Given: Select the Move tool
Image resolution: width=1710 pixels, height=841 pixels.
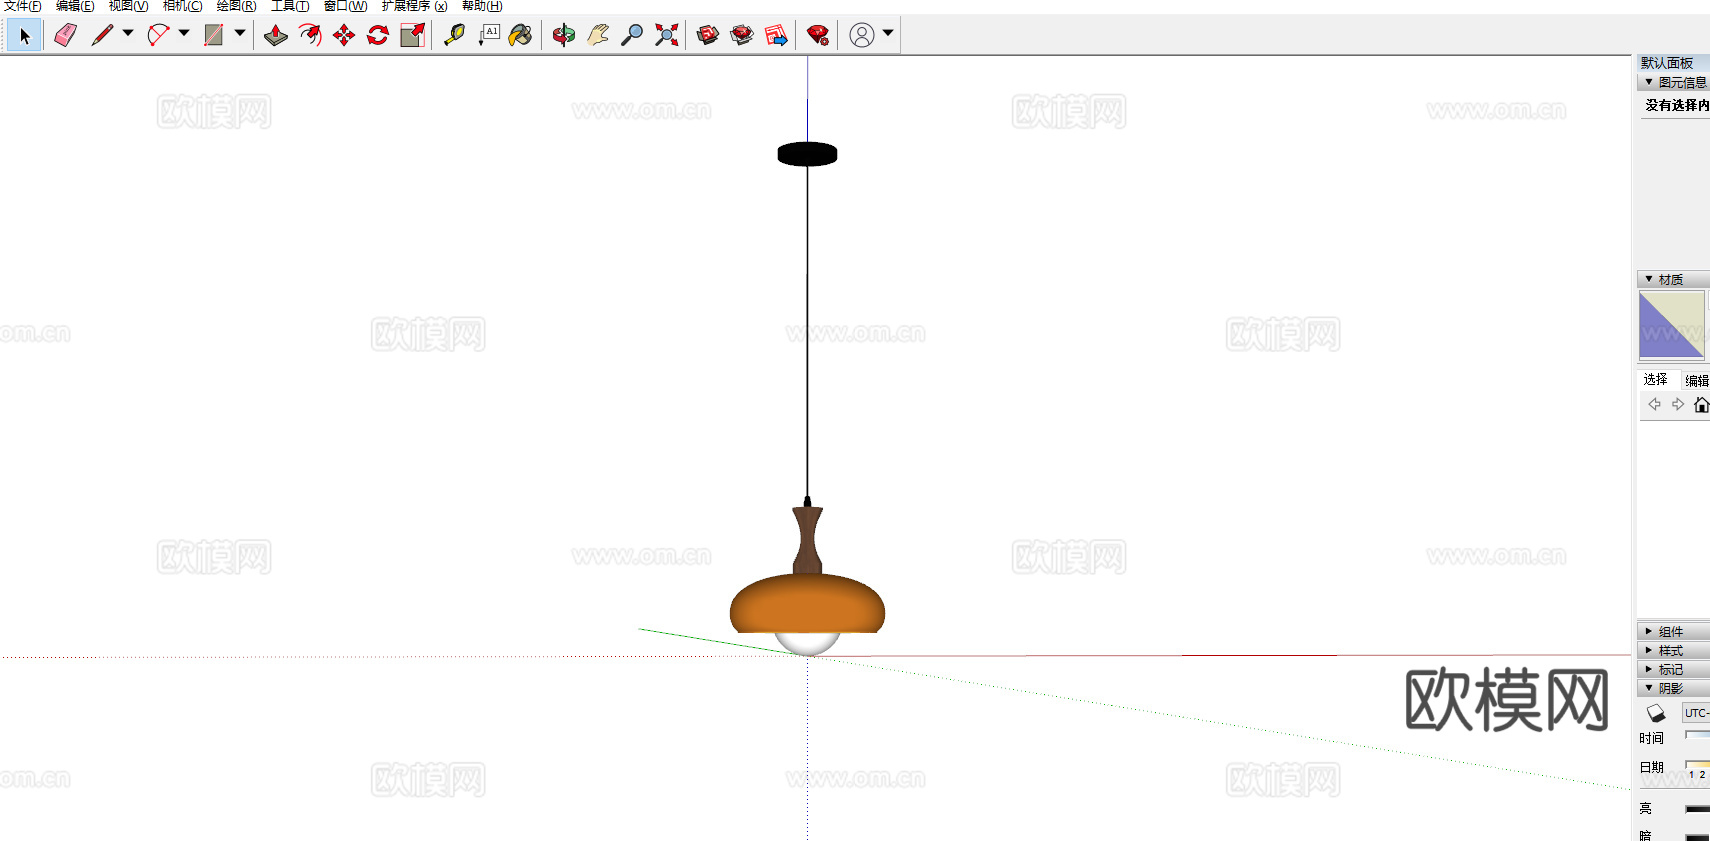Looking at the screenshot, I should pos(344,36).
